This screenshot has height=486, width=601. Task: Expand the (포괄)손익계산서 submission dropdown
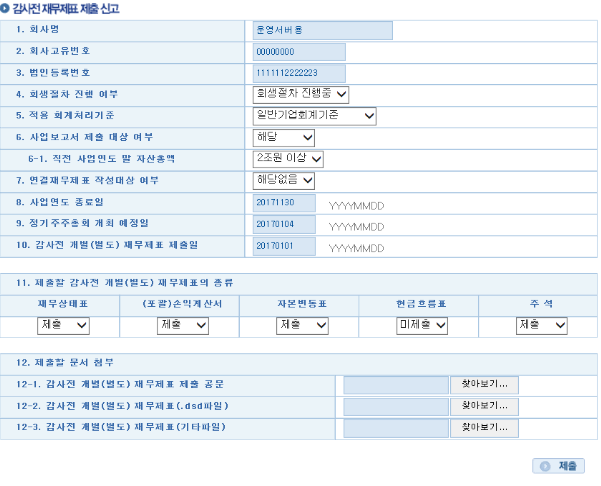(183, 325)
